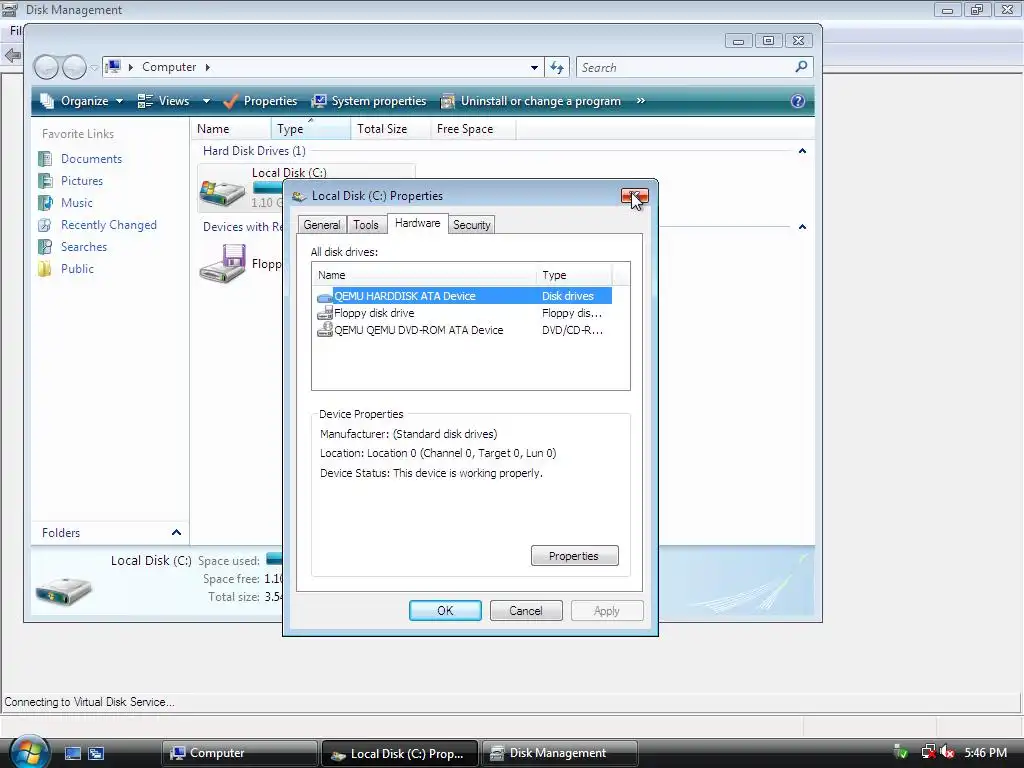Select QEMU QEMU DVD-ROM ATA Device row
Screen dimensions: 1024x768
pos(464,330)
